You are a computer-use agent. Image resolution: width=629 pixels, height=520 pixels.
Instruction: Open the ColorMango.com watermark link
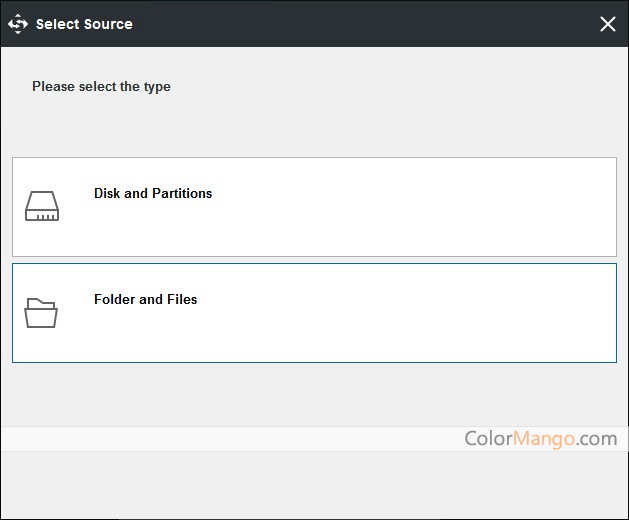click(x=540, y=438)
